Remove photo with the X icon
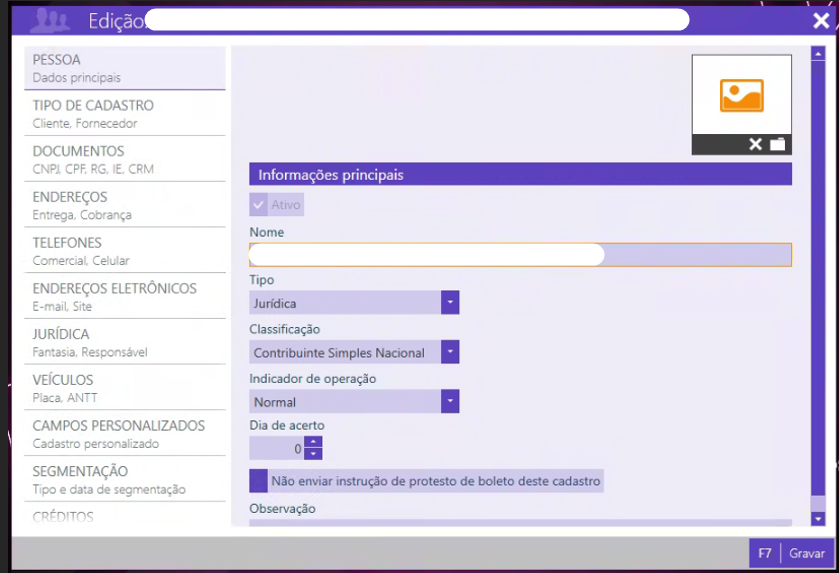 pyautogui.click(x=756, y=145)
